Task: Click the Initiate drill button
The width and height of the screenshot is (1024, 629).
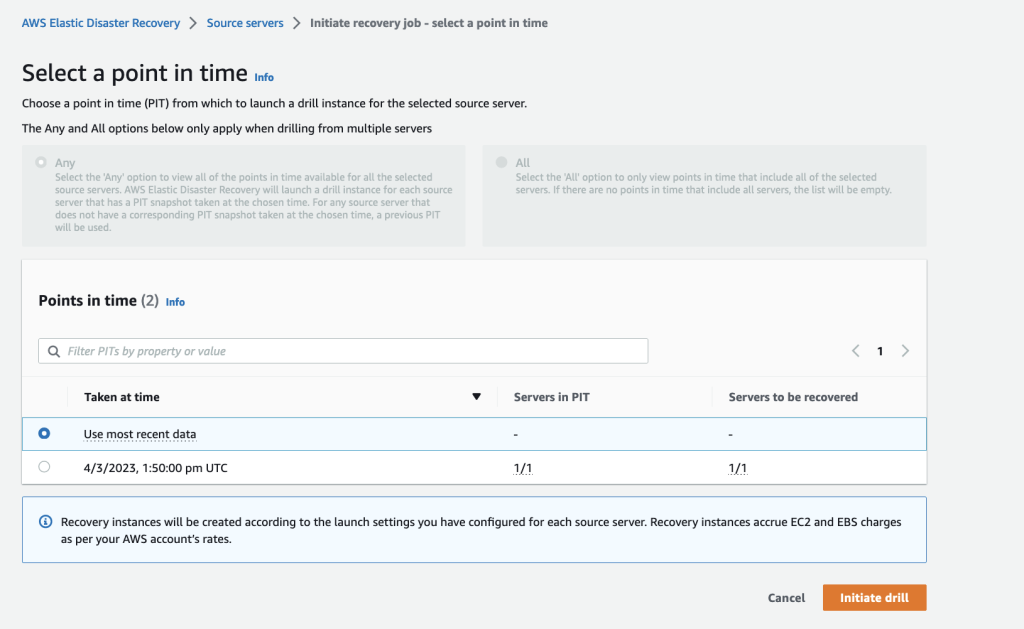Action: pyautogui.click(x=874, y=597)
